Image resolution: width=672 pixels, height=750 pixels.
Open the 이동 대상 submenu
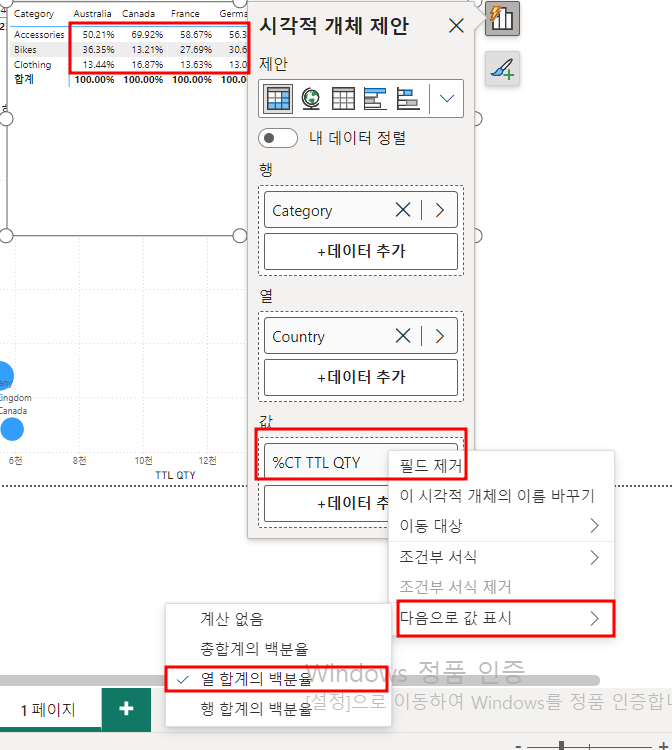pos(501,526)
